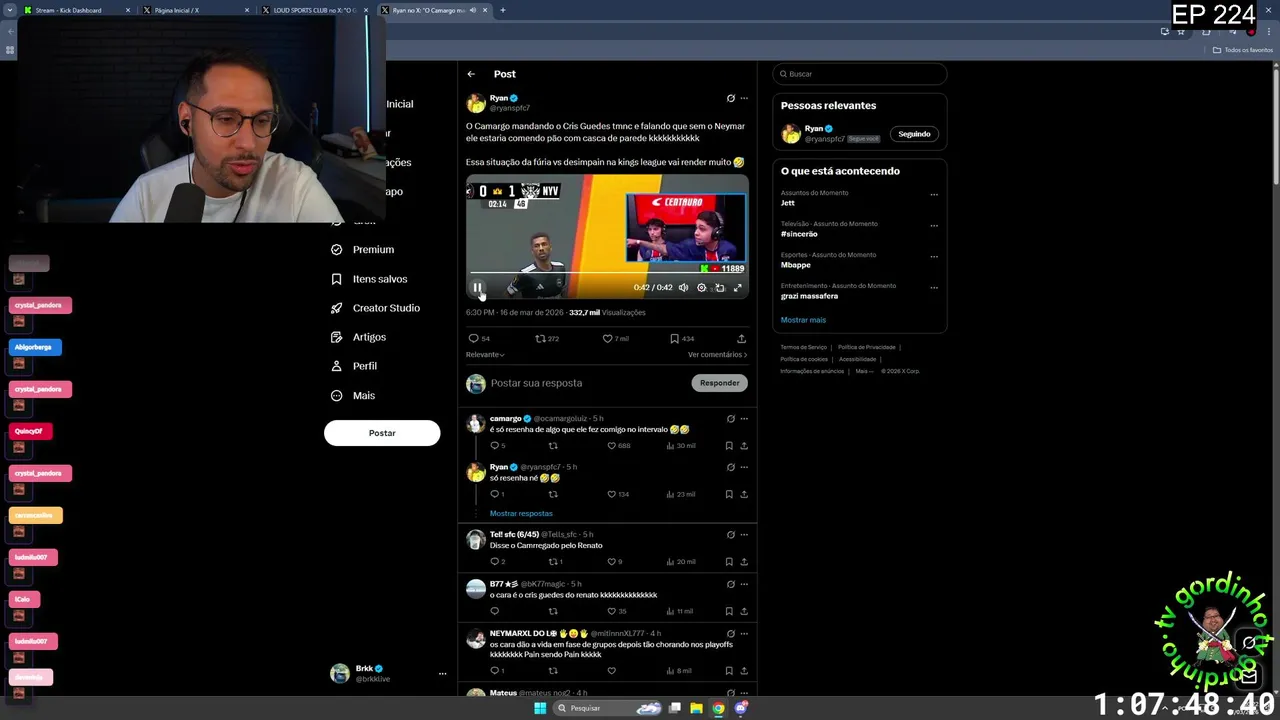Image resolution: width=1280 pixels, height=720 pixels.
Task: Like Tell sfc's reply with 9 likes
Action: click(614, 562)
